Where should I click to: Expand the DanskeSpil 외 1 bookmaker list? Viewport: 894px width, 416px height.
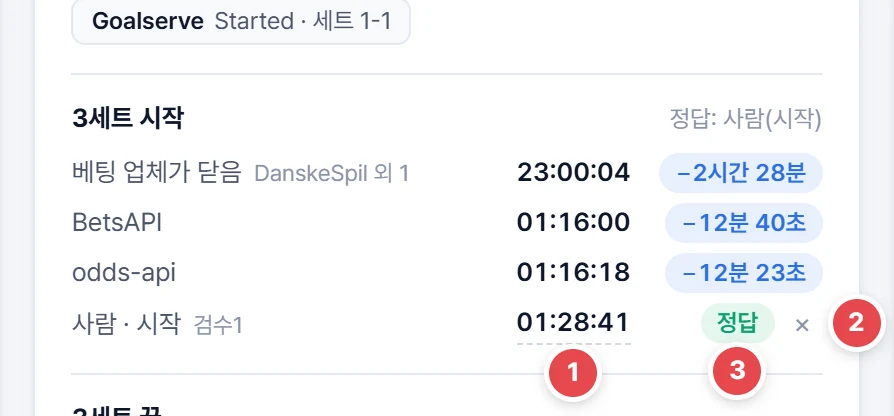332,174
